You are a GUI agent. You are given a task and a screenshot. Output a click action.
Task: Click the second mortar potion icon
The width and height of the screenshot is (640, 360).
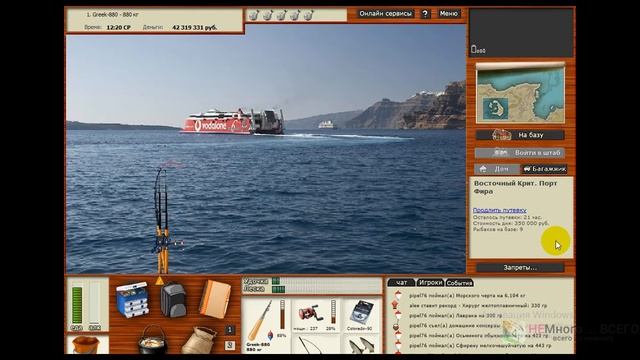[x=267, y=16]
